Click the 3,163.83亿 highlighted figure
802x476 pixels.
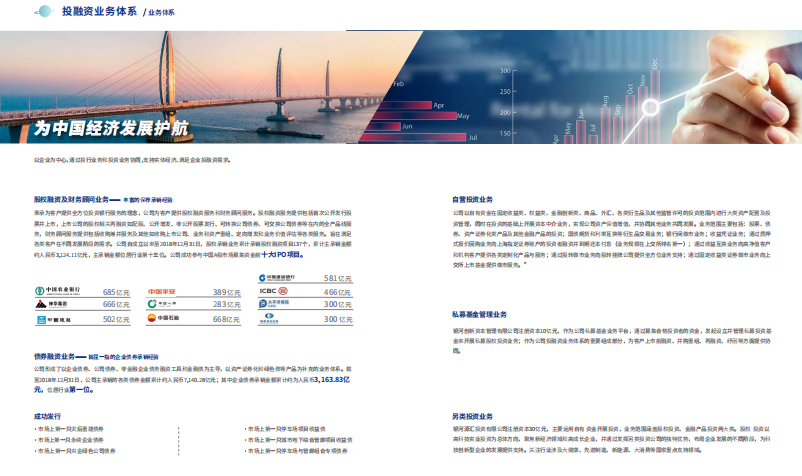332,379
